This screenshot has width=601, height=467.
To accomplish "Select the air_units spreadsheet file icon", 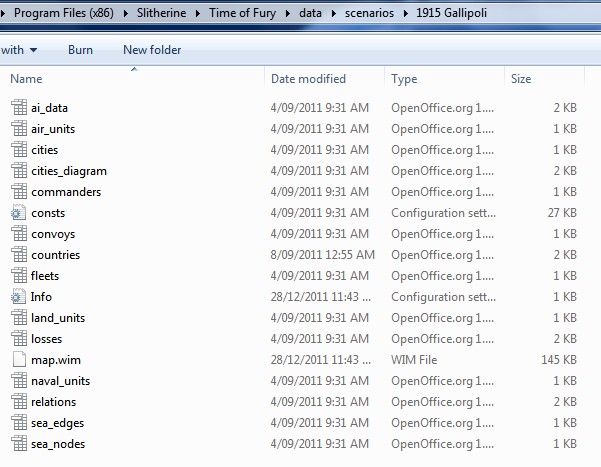I will (x=19, y=129).
